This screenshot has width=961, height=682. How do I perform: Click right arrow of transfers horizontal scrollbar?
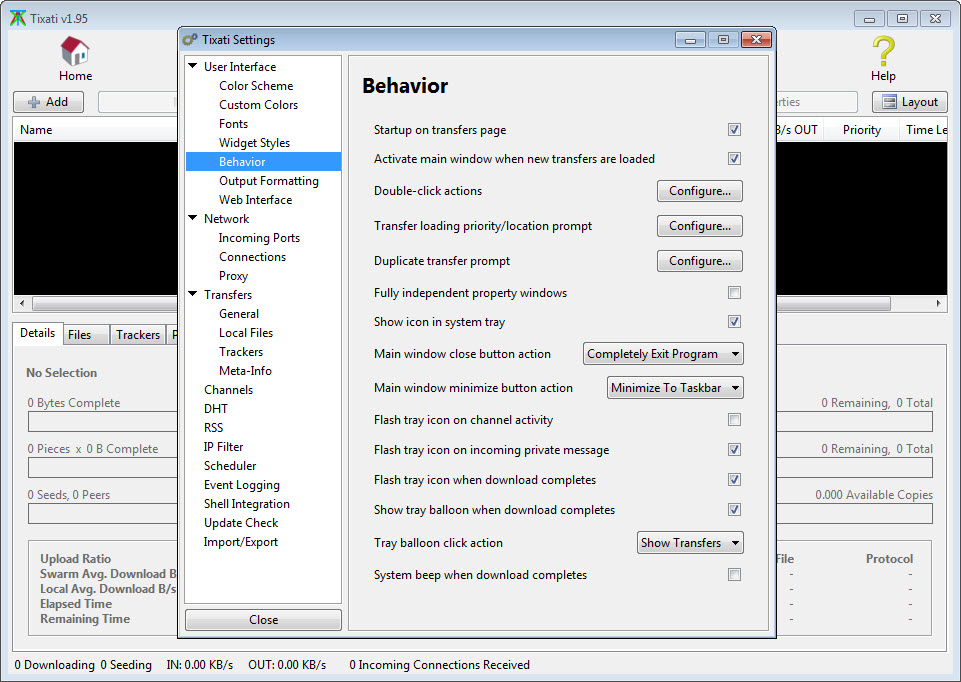coord(938,303)
